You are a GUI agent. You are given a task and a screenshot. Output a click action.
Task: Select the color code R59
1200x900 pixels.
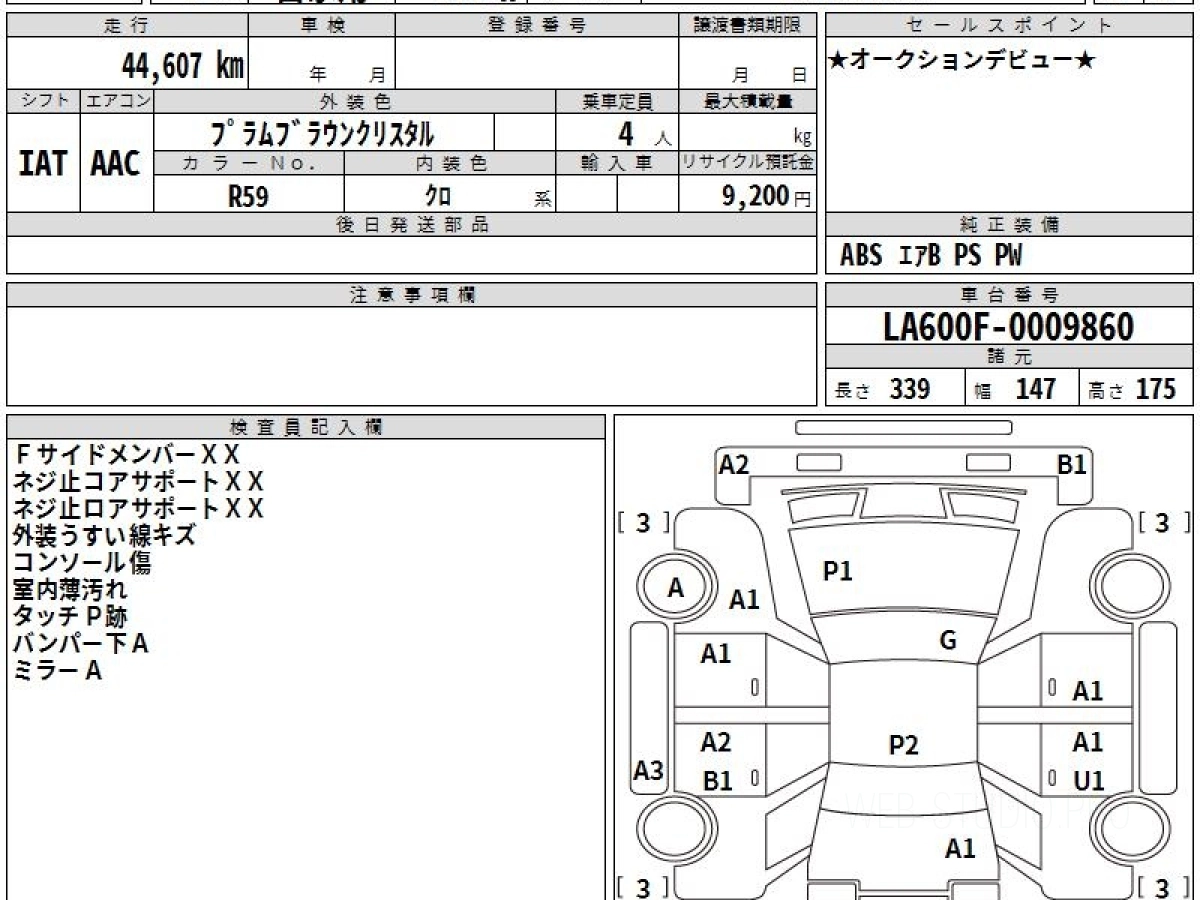coord(248,196)
